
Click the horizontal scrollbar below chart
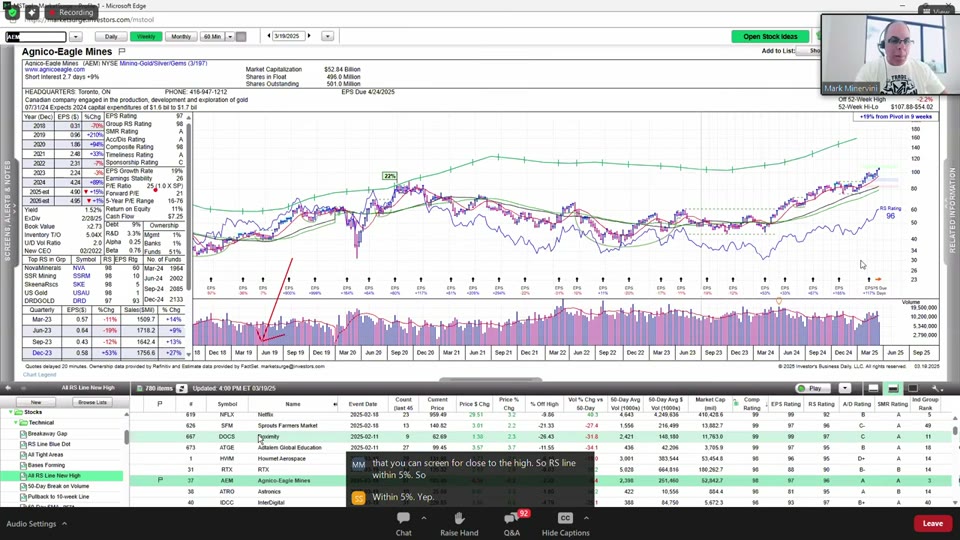pyautogui.click(x=490, y=380)
